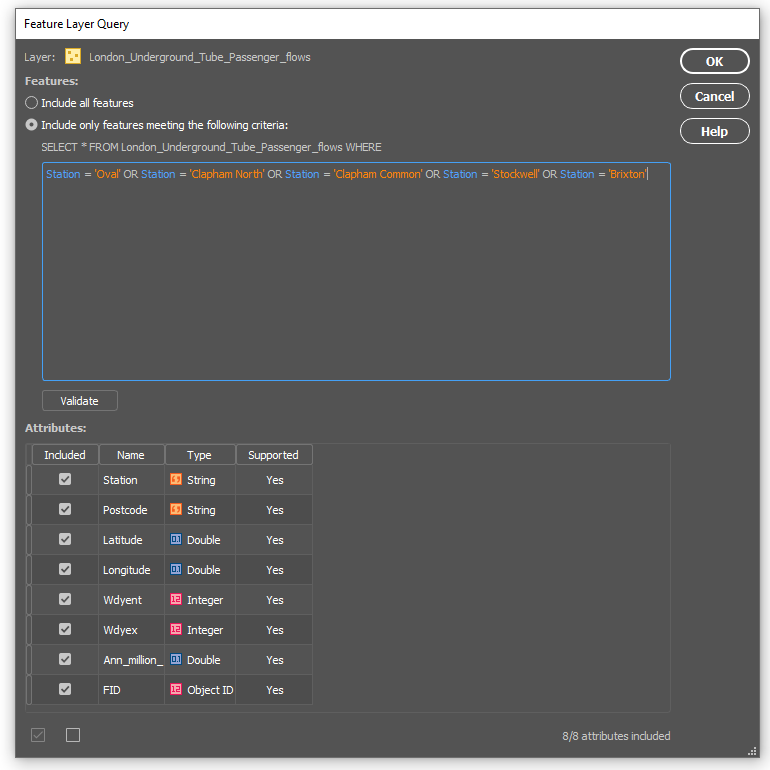Uncheck the Latitude attribute checkbox
This screenshot has height=770, width=770.
tap(65, 539)
